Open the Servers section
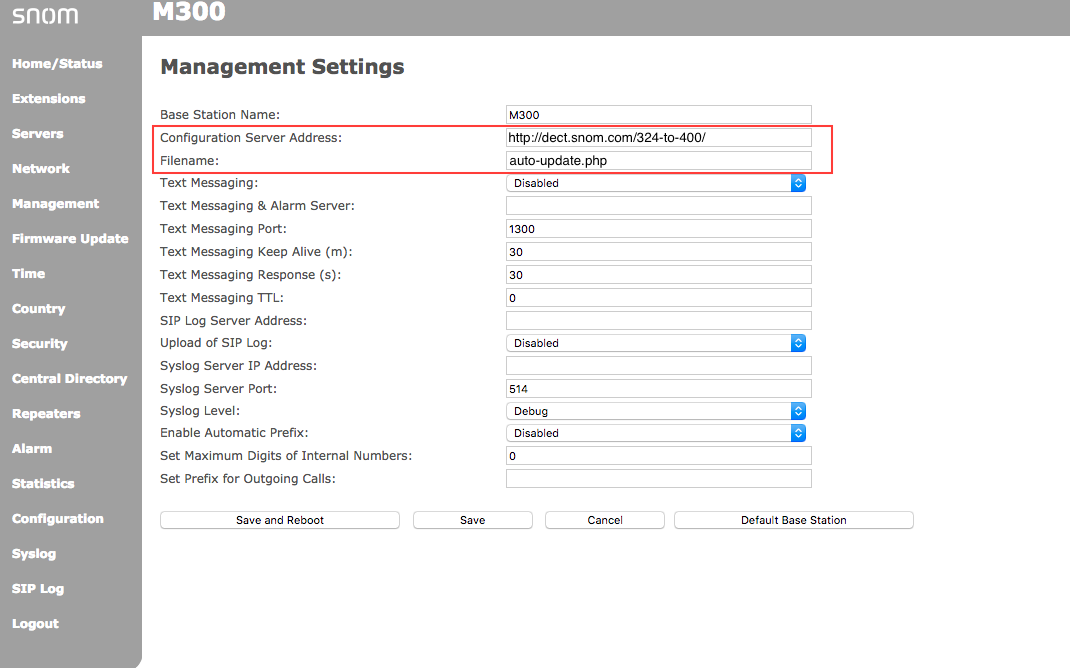1070x668 pixels. 38,134
